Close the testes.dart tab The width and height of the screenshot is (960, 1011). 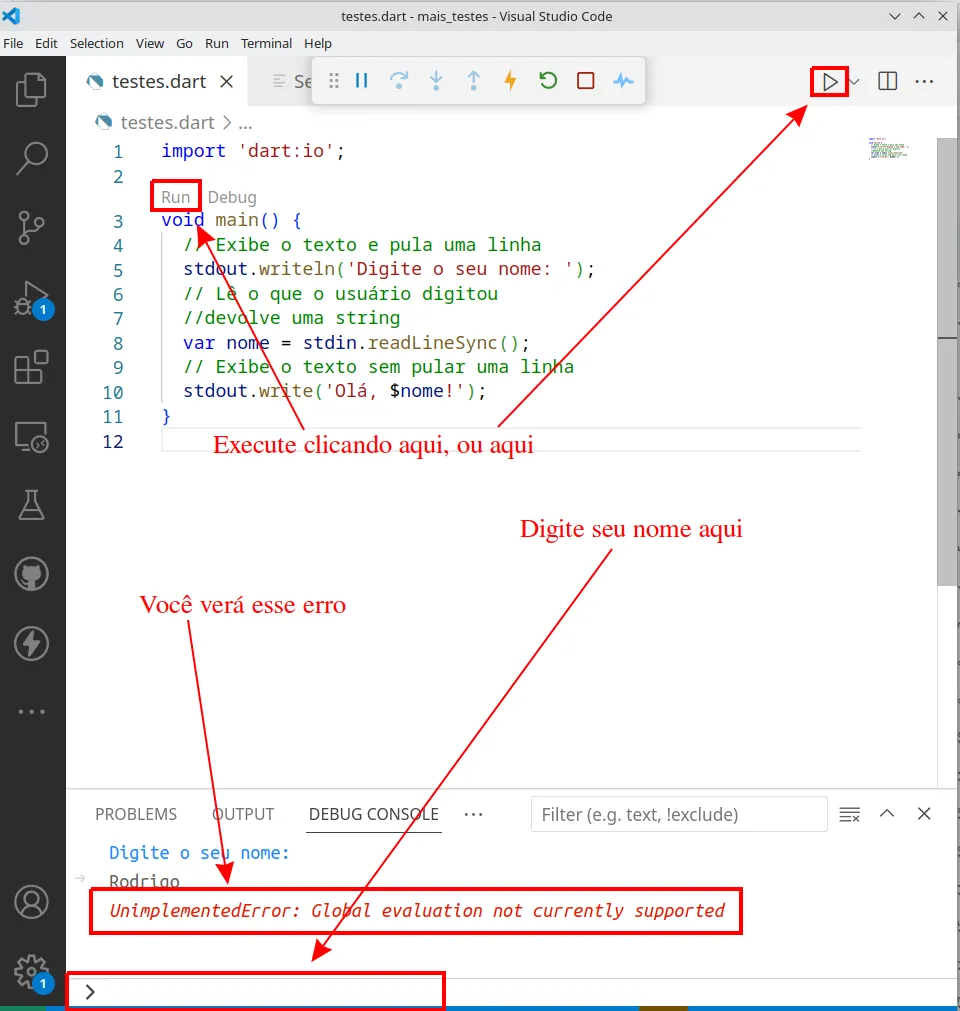pos(226,82)
